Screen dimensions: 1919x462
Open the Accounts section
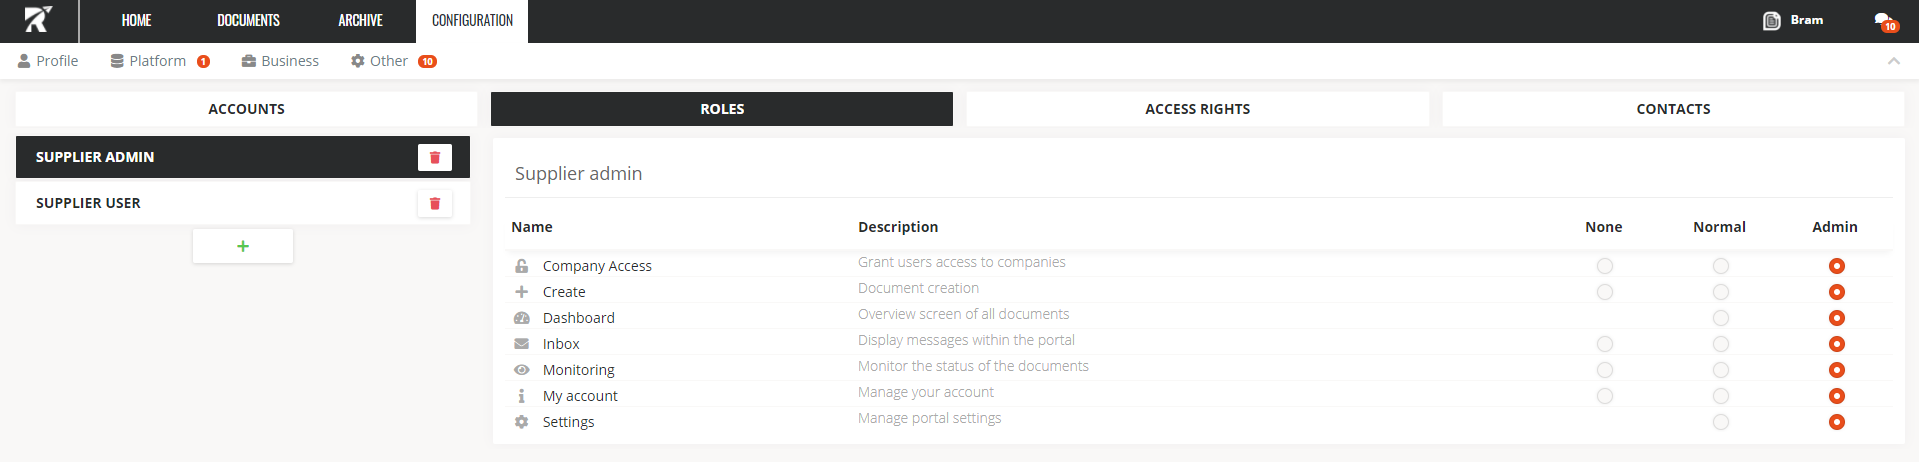click(246, 109)
